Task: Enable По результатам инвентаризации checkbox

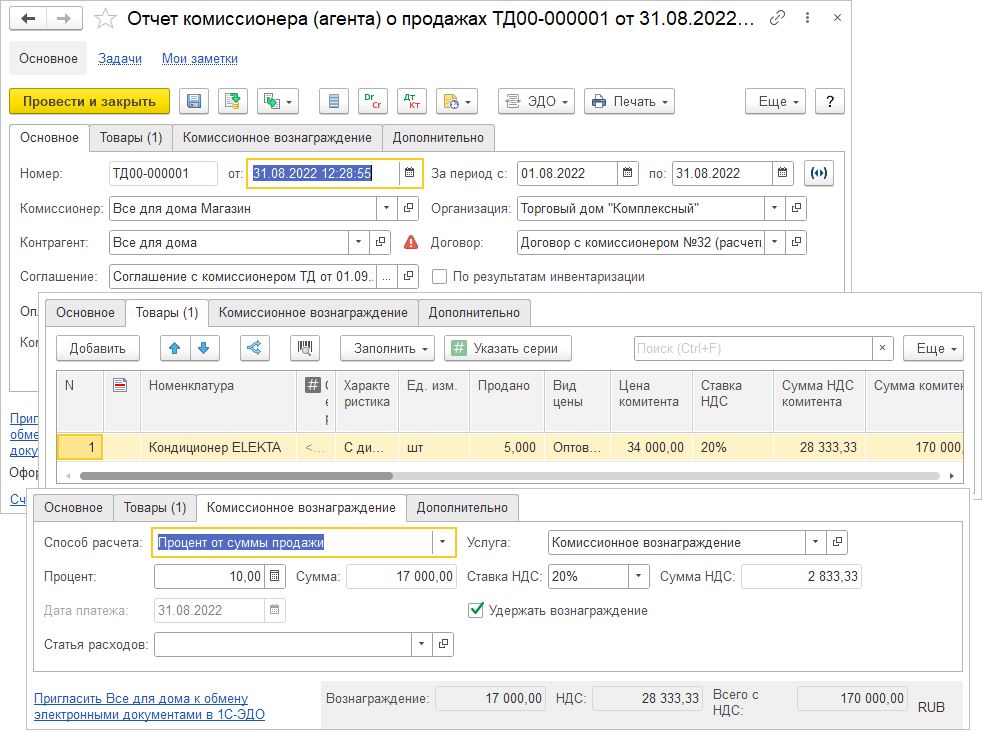Action: (x=439, y=277)
